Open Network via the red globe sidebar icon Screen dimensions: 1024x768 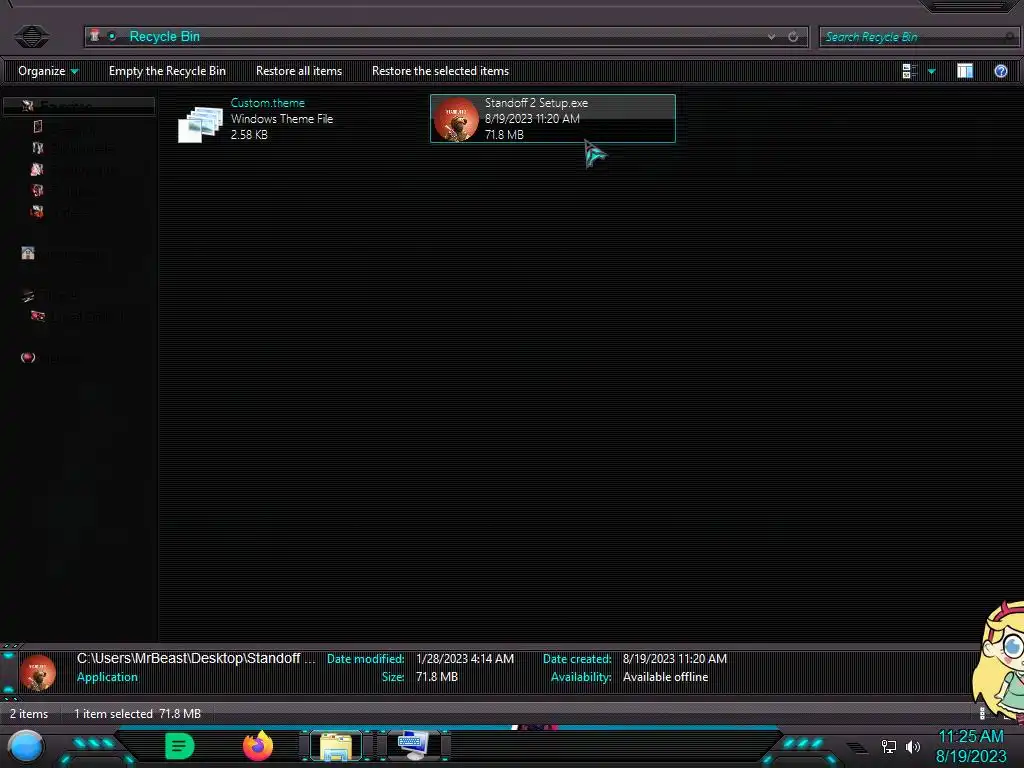27,357
